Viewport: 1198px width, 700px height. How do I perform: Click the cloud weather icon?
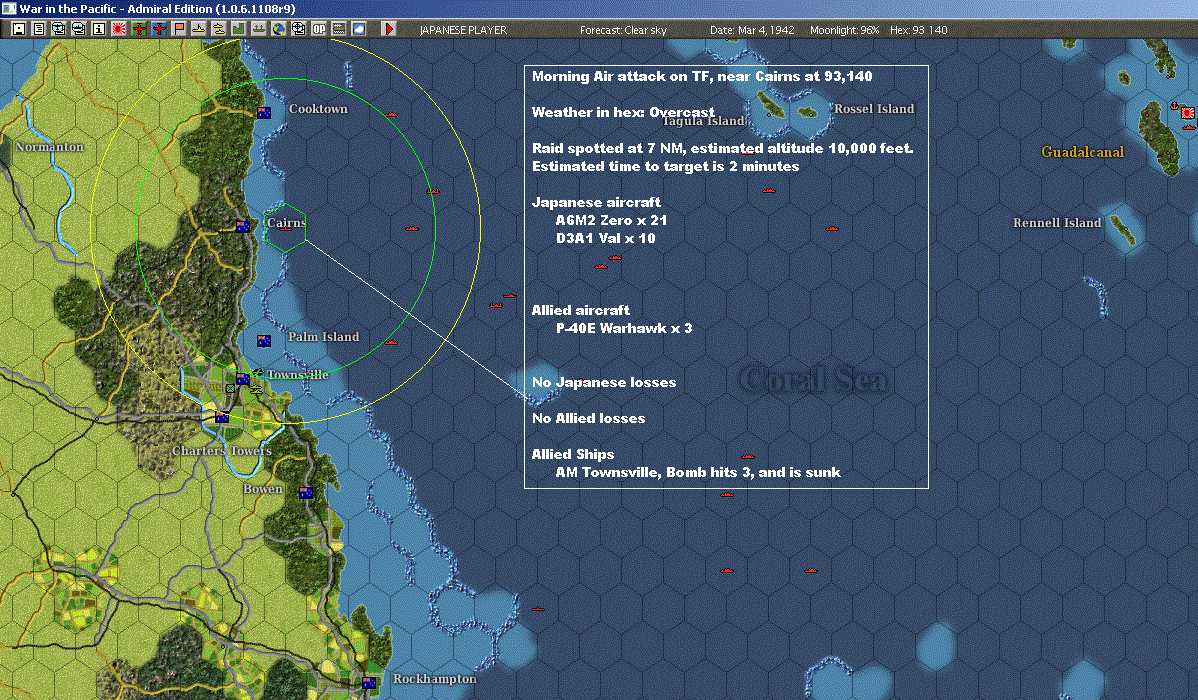tap(358, 29)
